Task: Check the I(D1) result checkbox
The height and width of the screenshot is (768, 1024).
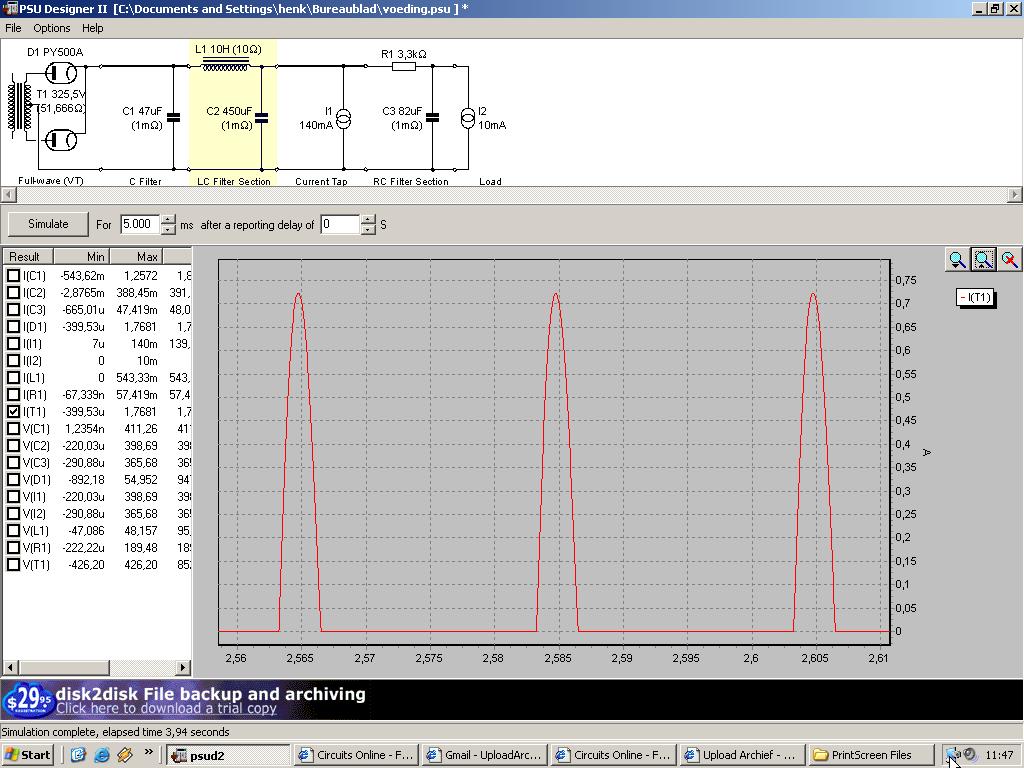Action: pos(14,326)
